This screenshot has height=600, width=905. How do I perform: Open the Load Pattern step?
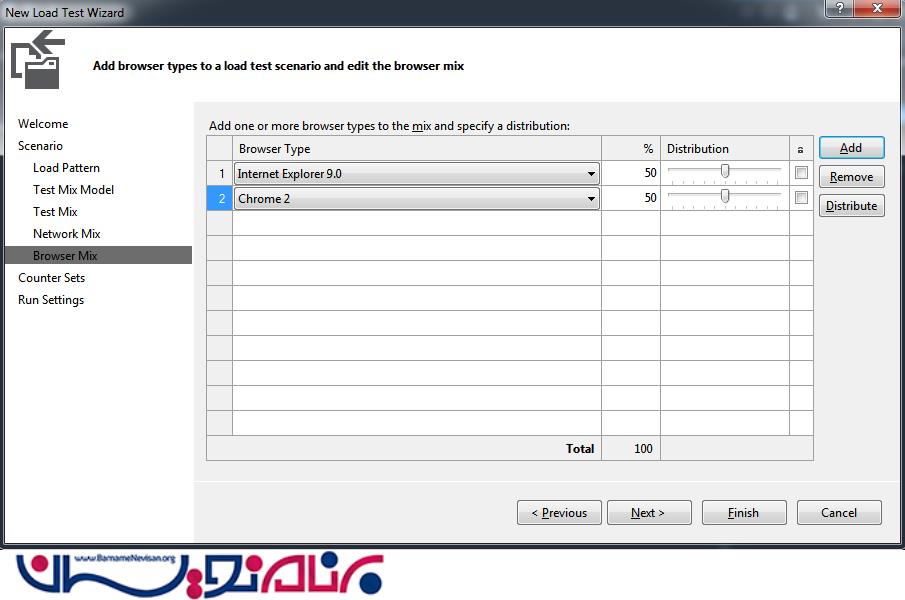coord(66,168)
